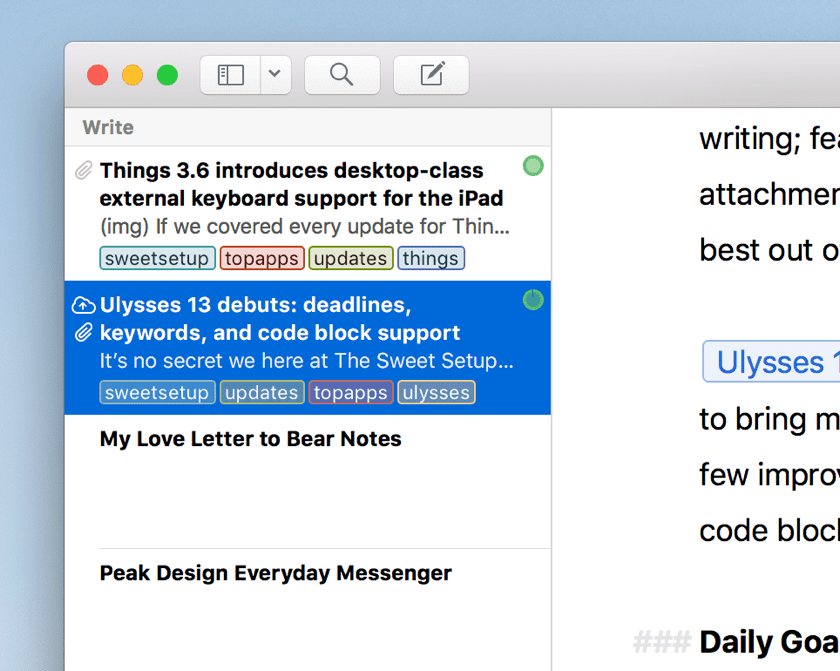Toggle the sidebar view button
The height and width of the screenshot is (671, 840).
click(x=230, y=75)
